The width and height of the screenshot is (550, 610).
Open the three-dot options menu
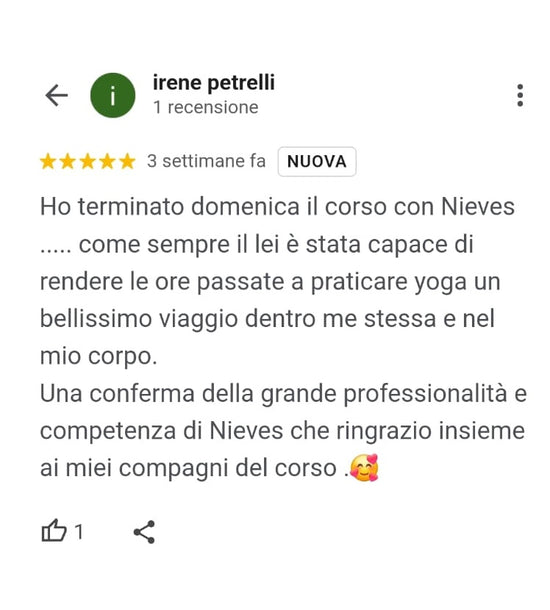520,95
